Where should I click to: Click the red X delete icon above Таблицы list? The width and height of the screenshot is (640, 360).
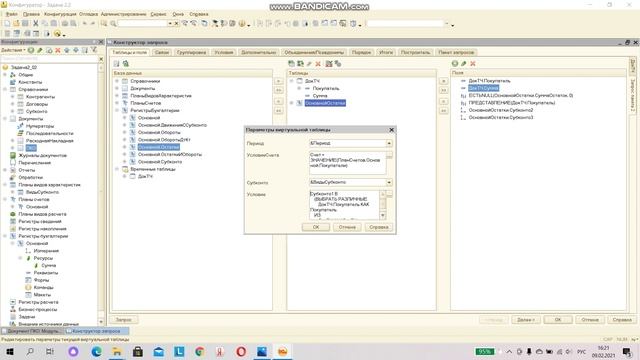(x=318, y=64)
